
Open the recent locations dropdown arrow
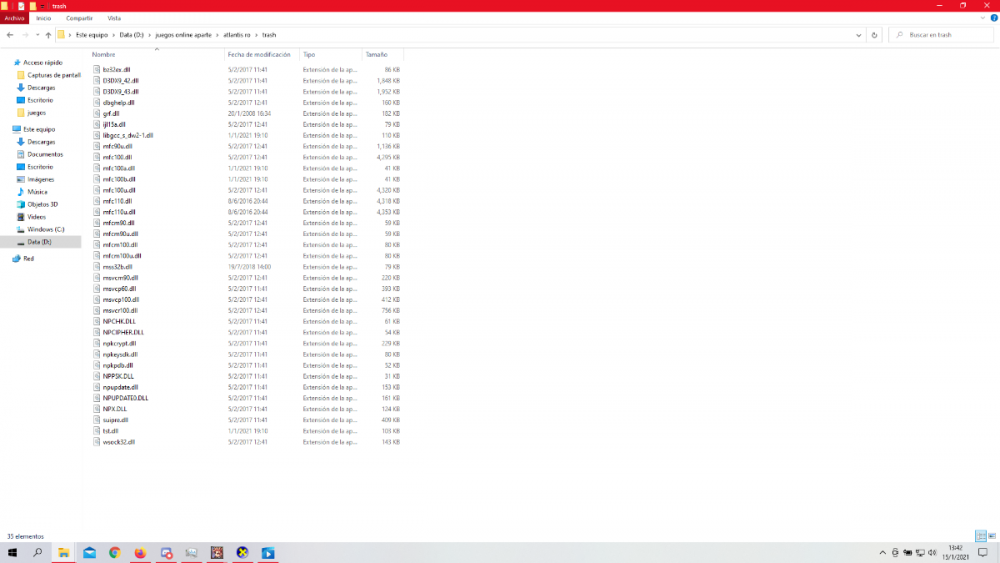[x=36, y=35]
